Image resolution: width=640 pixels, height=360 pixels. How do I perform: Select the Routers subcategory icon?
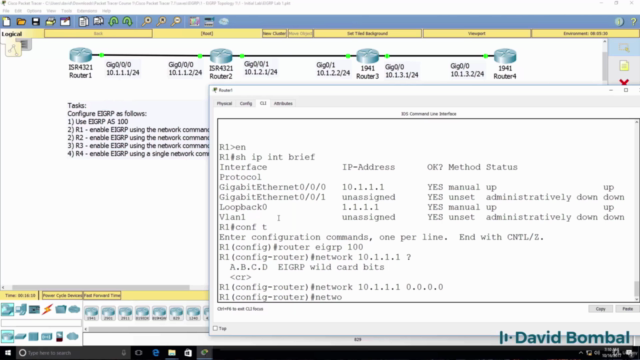7,336
